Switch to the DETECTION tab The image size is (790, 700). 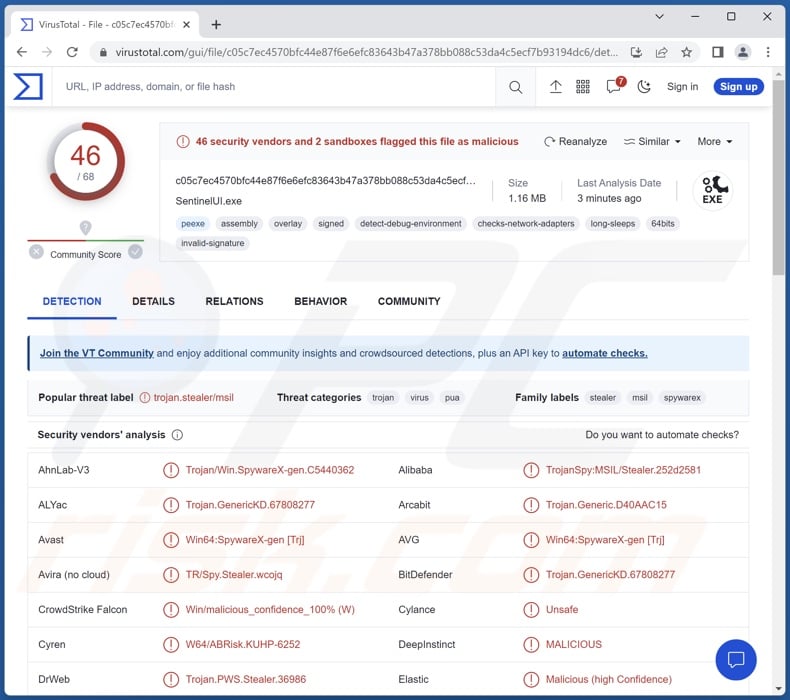[x=72, y=301]
